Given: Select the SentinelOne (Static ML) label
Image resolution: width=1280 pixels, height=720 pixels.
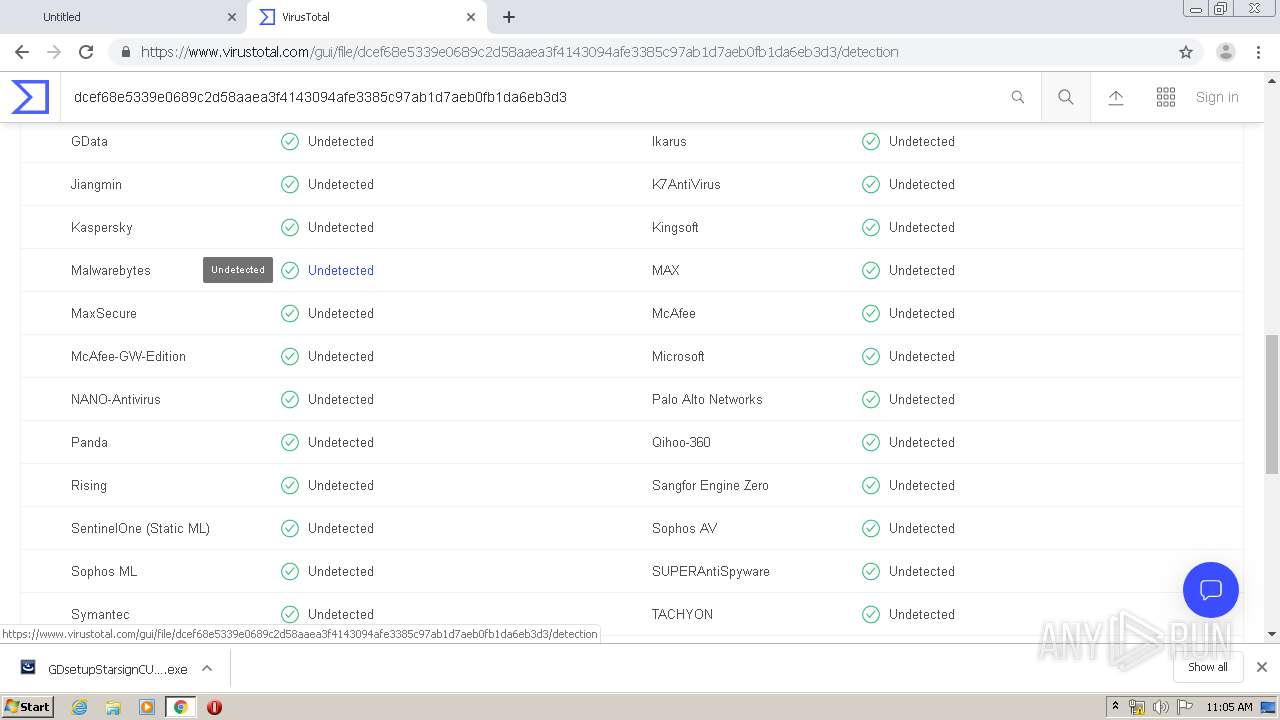Looking at the screenshot, I should 140,528.
